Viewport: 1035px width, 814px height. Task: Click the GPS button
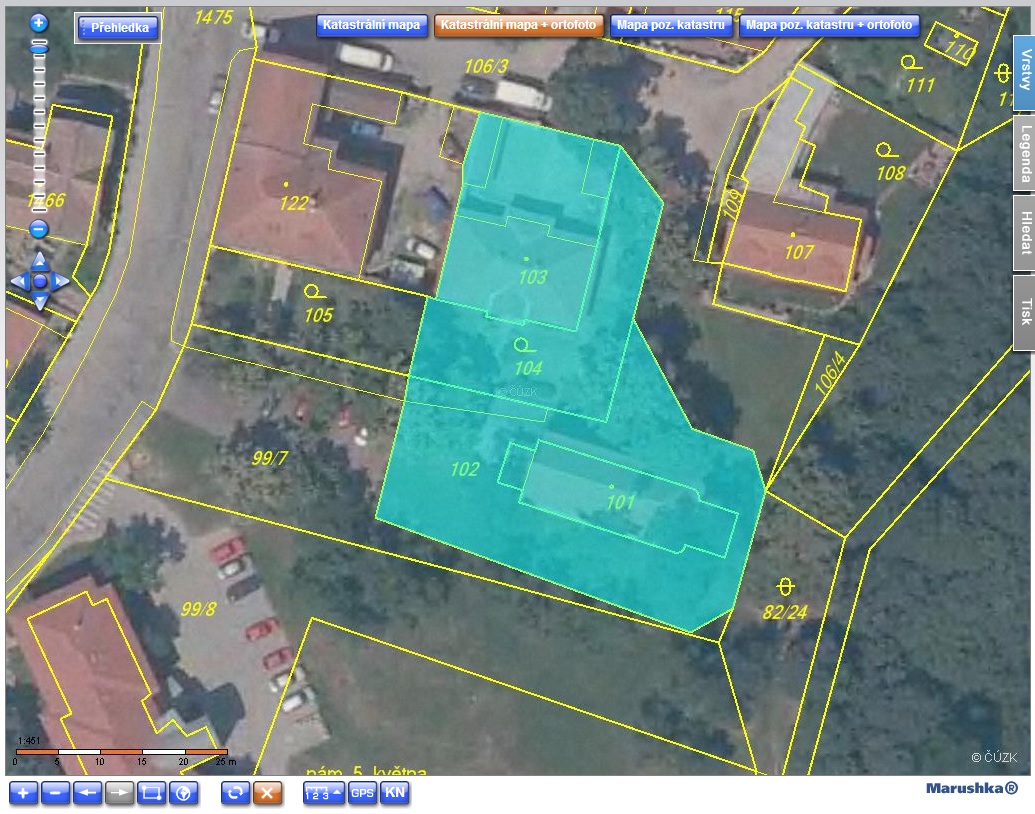pyautogui.click(x=362, y=792)
